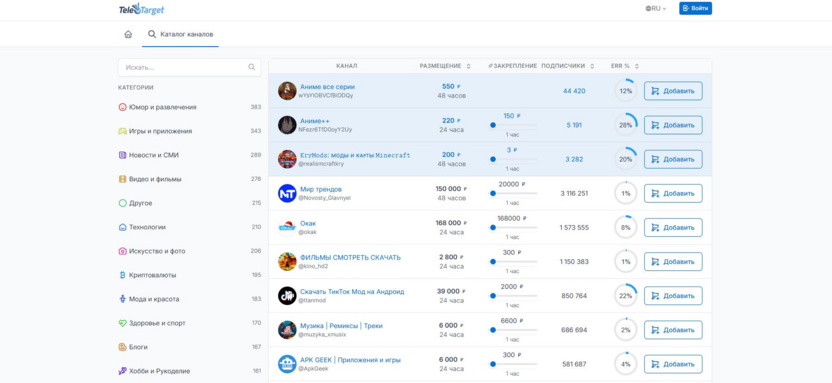The height and width of the screenshot is (383, 832).
Task: Adjust the pin duration slider for APK GEEK
Action: pos(513,364)
